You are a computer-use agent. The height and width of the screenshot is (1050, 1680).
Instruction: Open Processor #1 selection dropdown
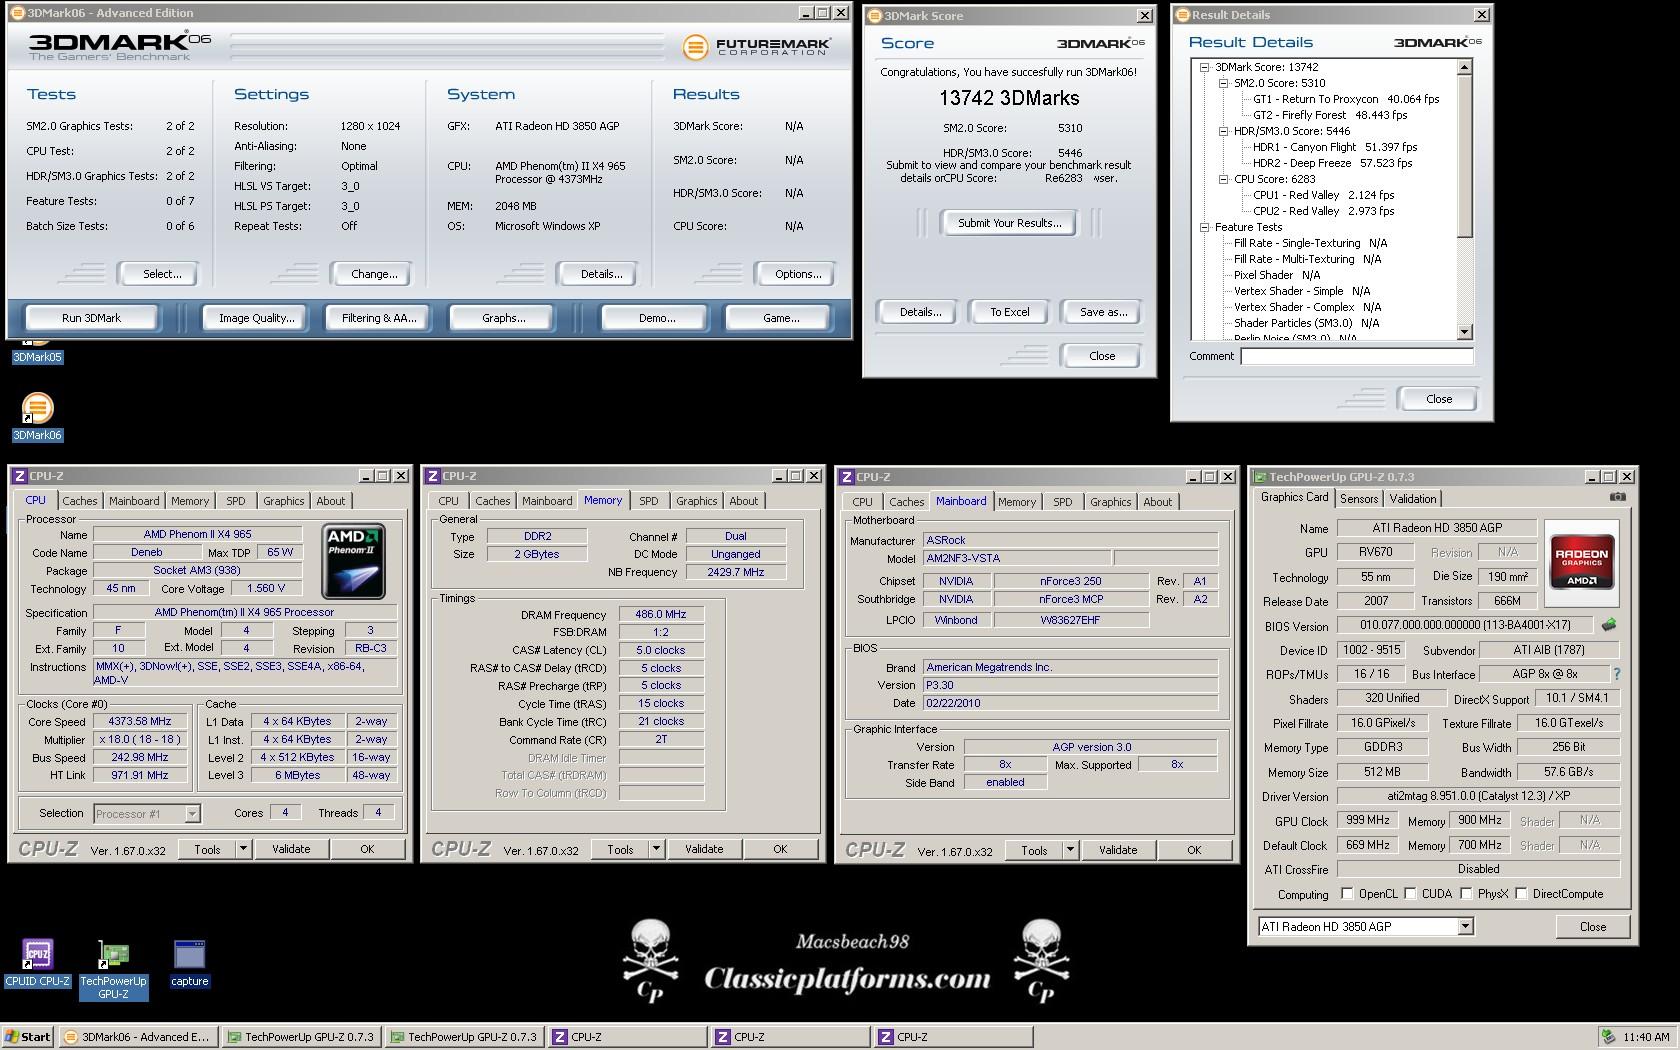coord(192,814)
